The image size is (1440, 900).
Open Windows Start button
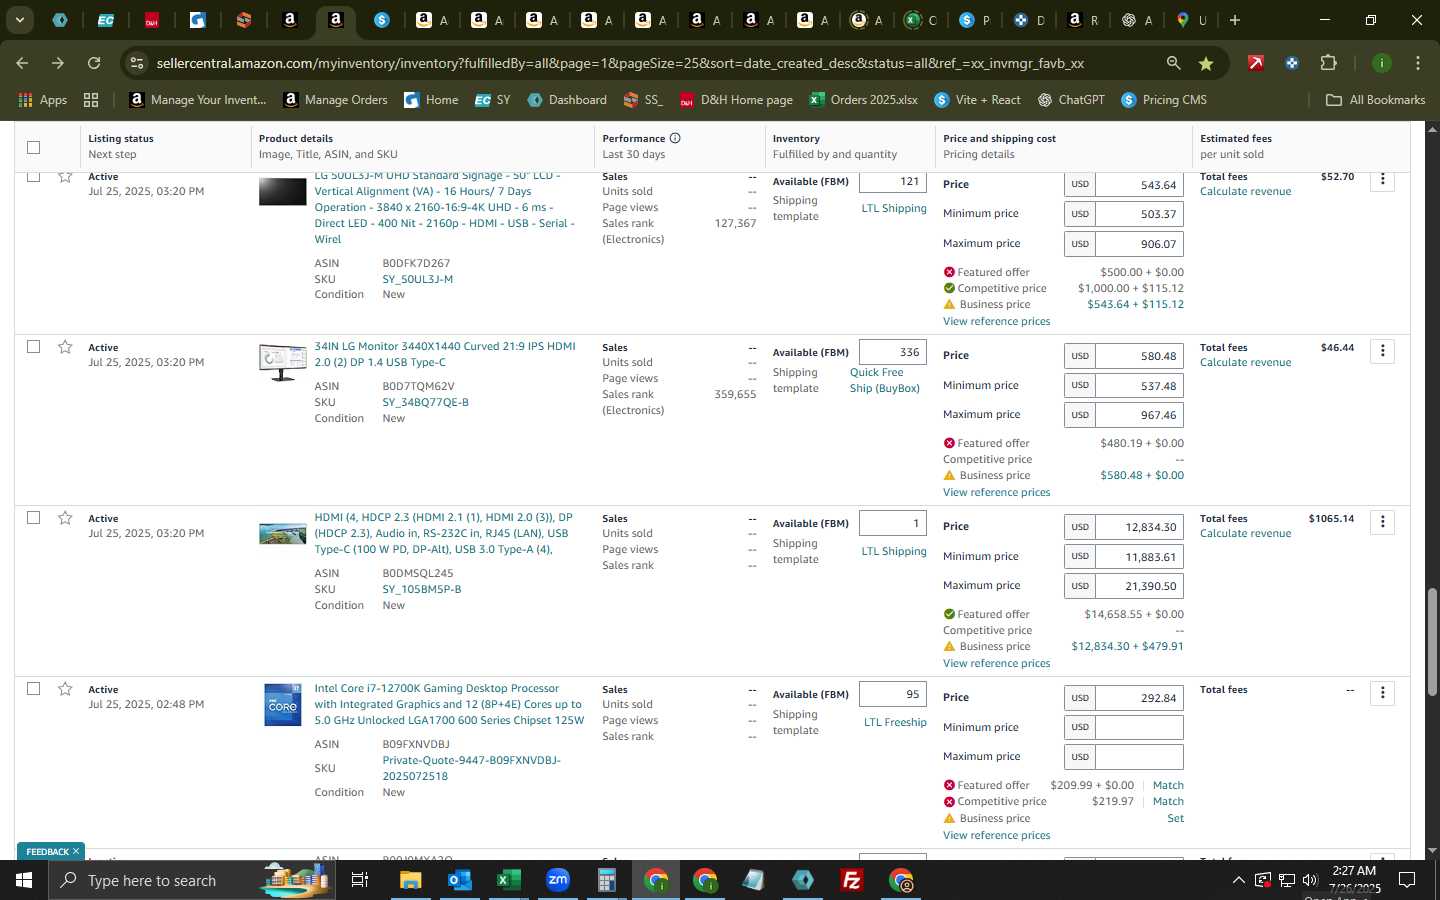(x=23, y=880)
